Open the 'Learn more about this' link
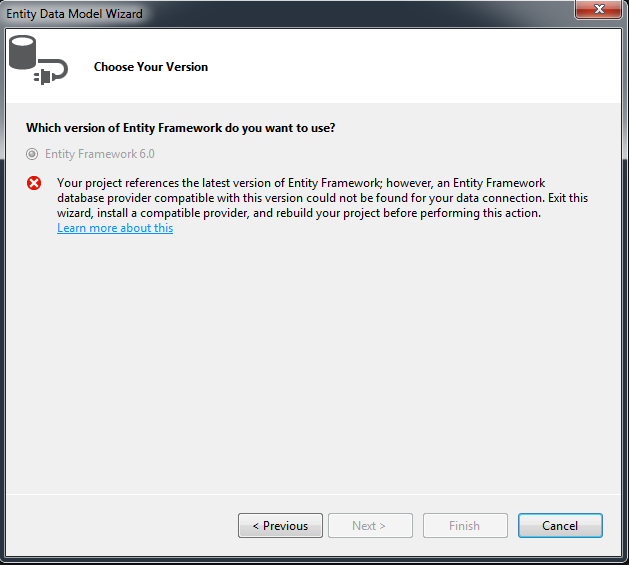This screenshot has height=565, width=629. tap(115, 228)
